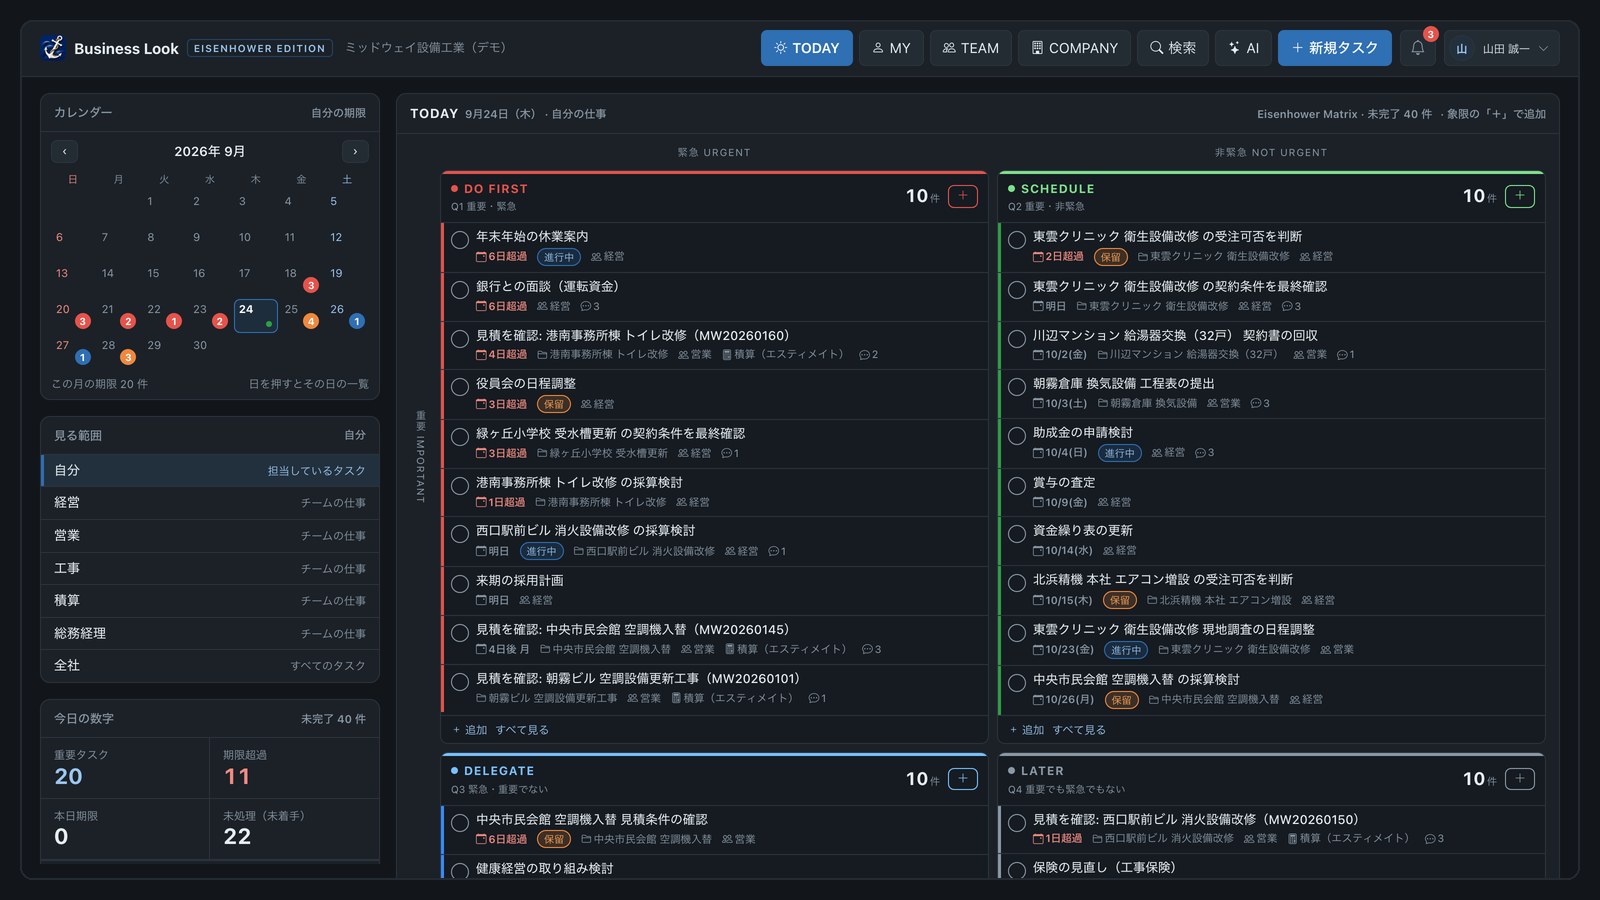Click the 新規タスク button
Image resolution: width=1600 pixels, height=900 pixels.
pos(1334,48)
